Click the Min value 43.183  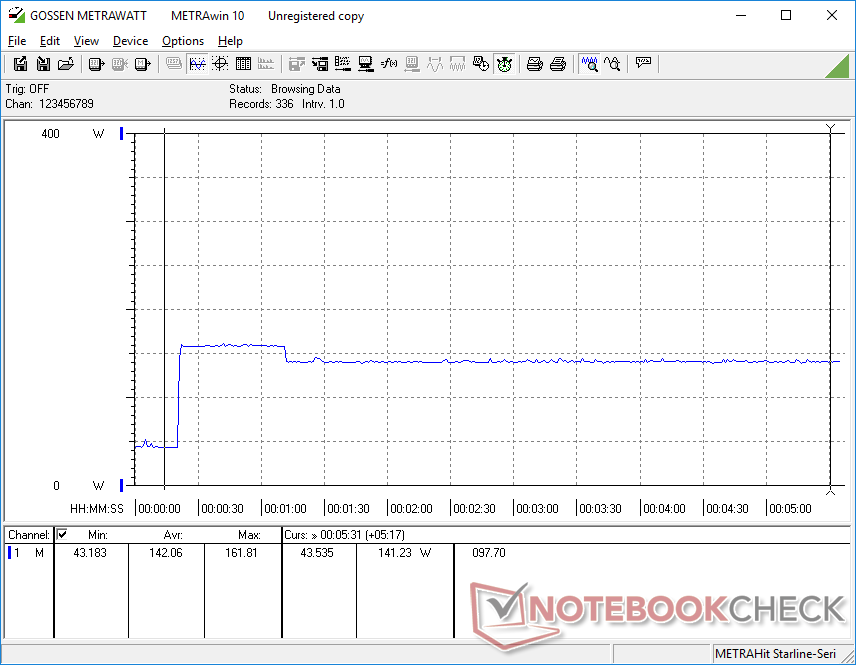pyautogui.click(x=90, y=553)
